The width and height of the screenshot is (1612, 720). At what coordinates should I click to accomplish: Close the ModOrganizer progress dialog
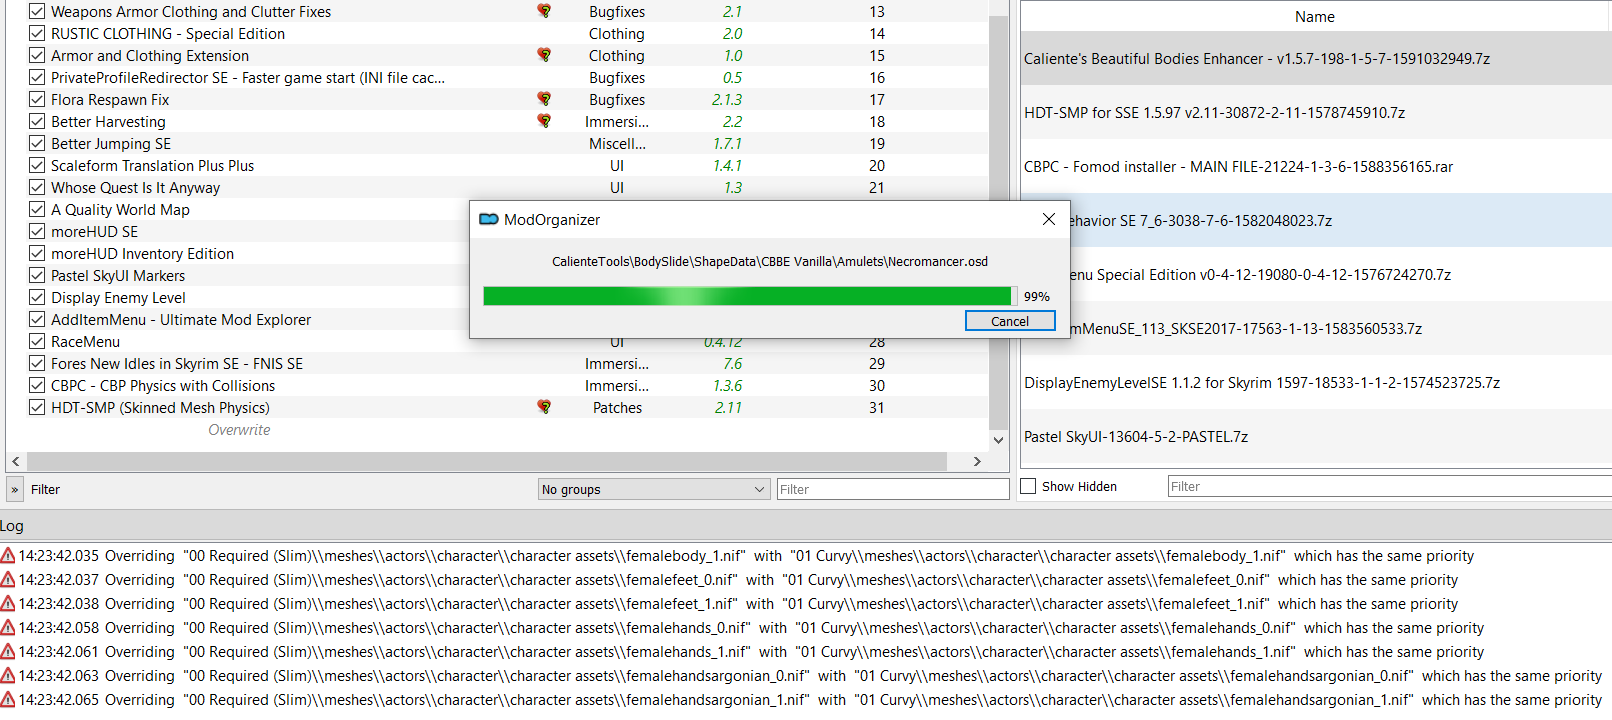coord(1048,219)
